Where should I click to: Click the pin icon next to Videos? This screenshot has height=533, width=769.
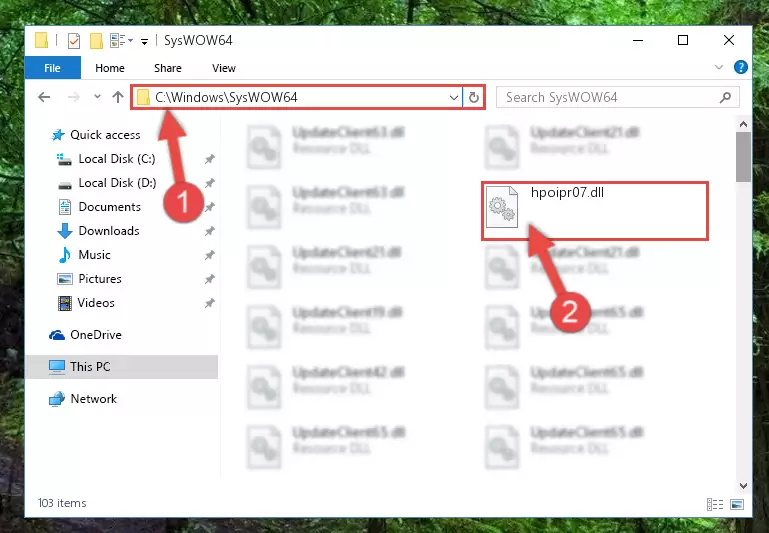click(x=210, y=303)
